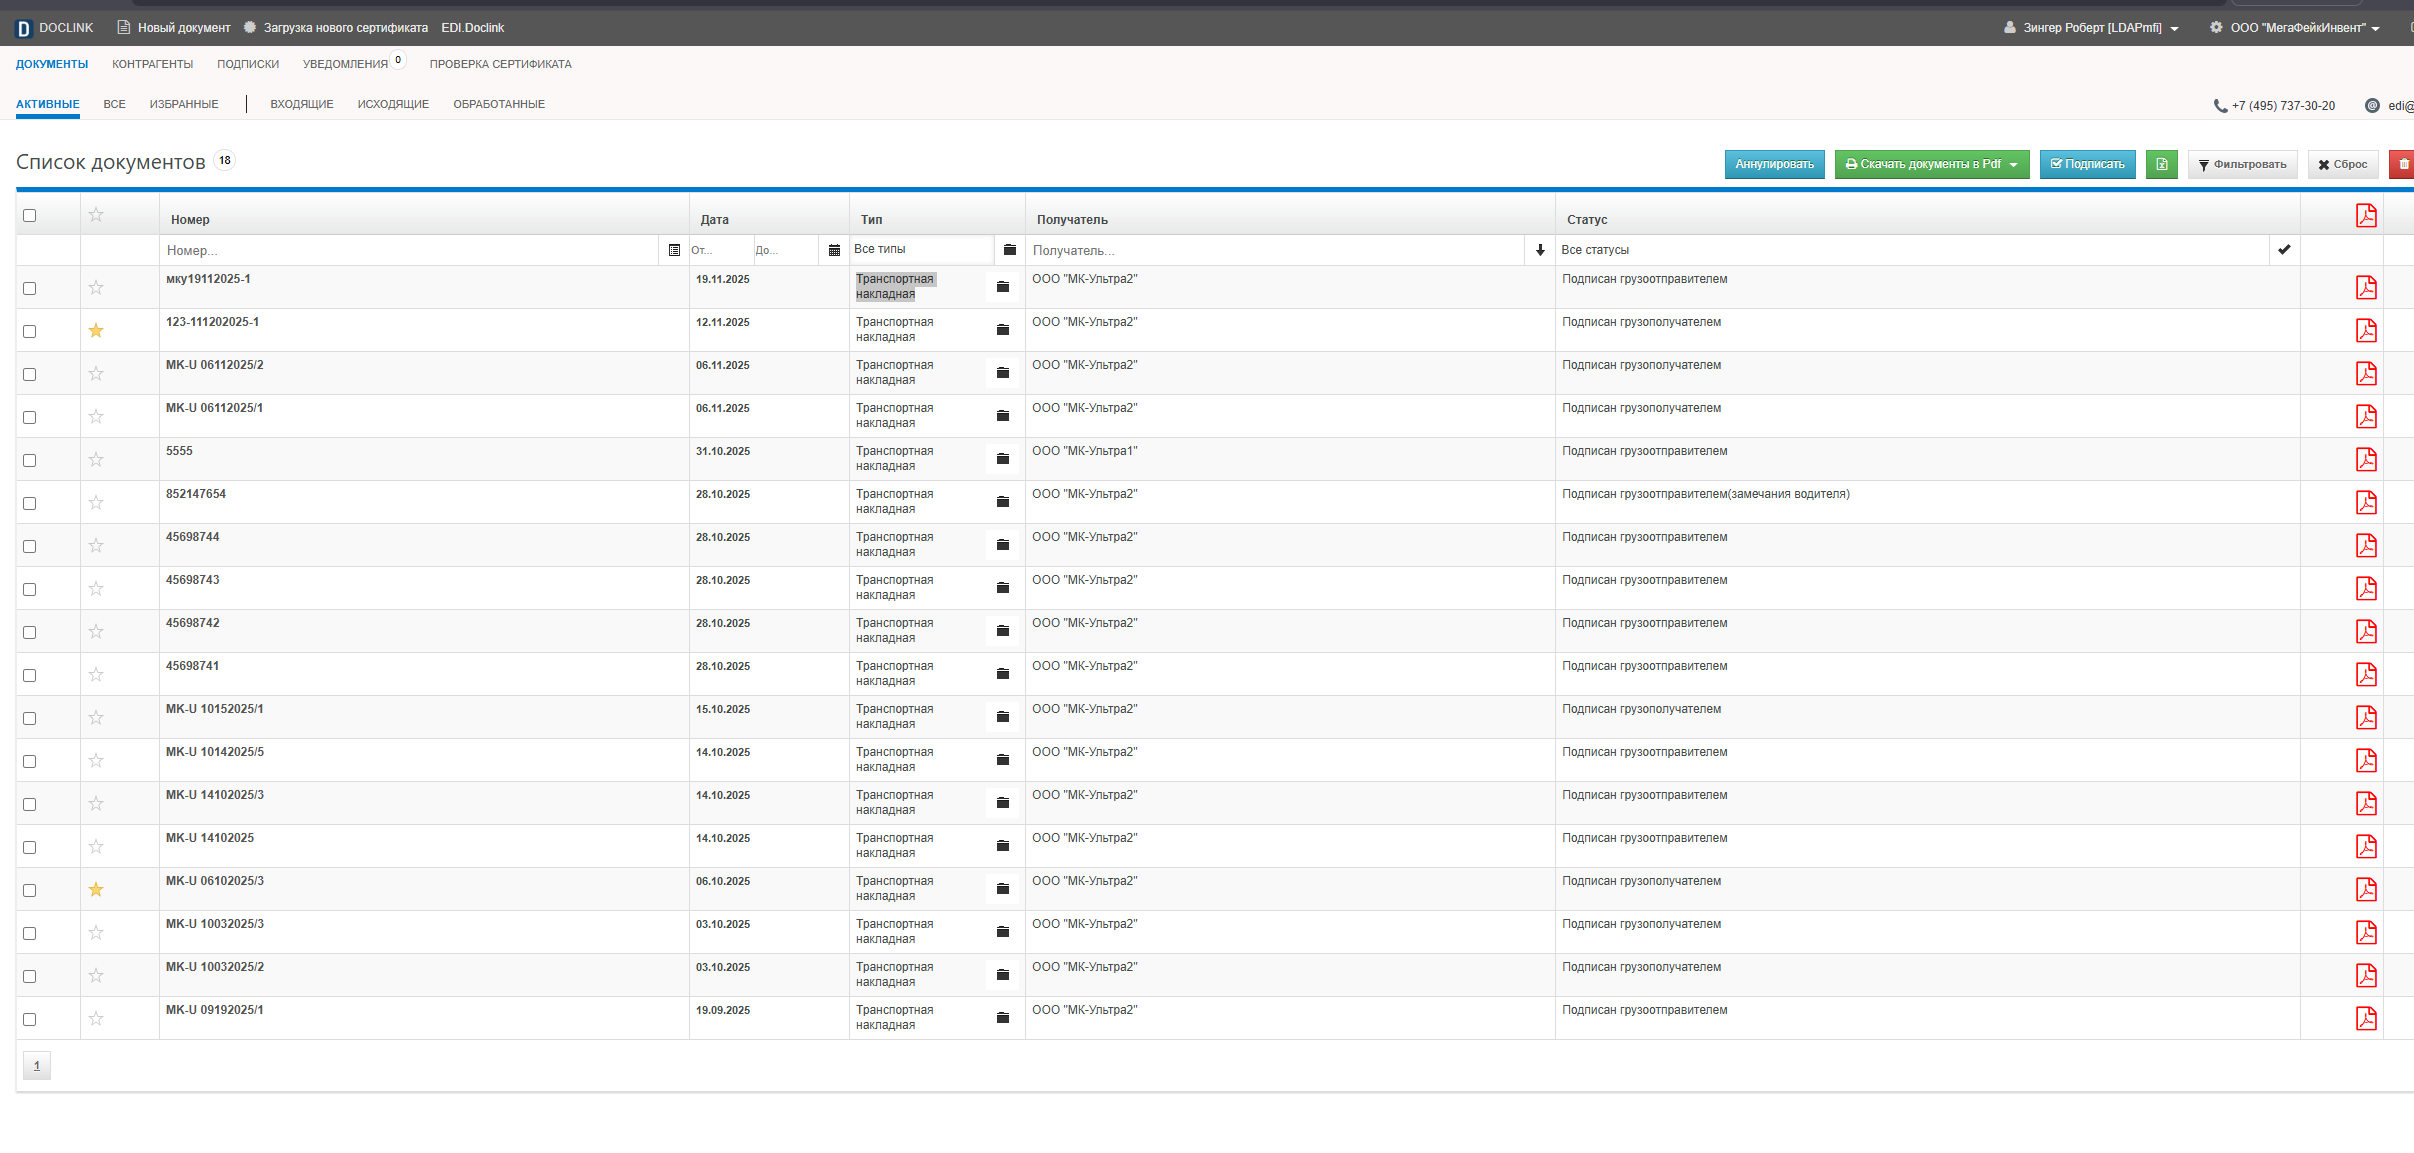Click the PDF icon in the table header
The width and height of the screenshot is (2414, 1153).
[x=2365, y=216]
